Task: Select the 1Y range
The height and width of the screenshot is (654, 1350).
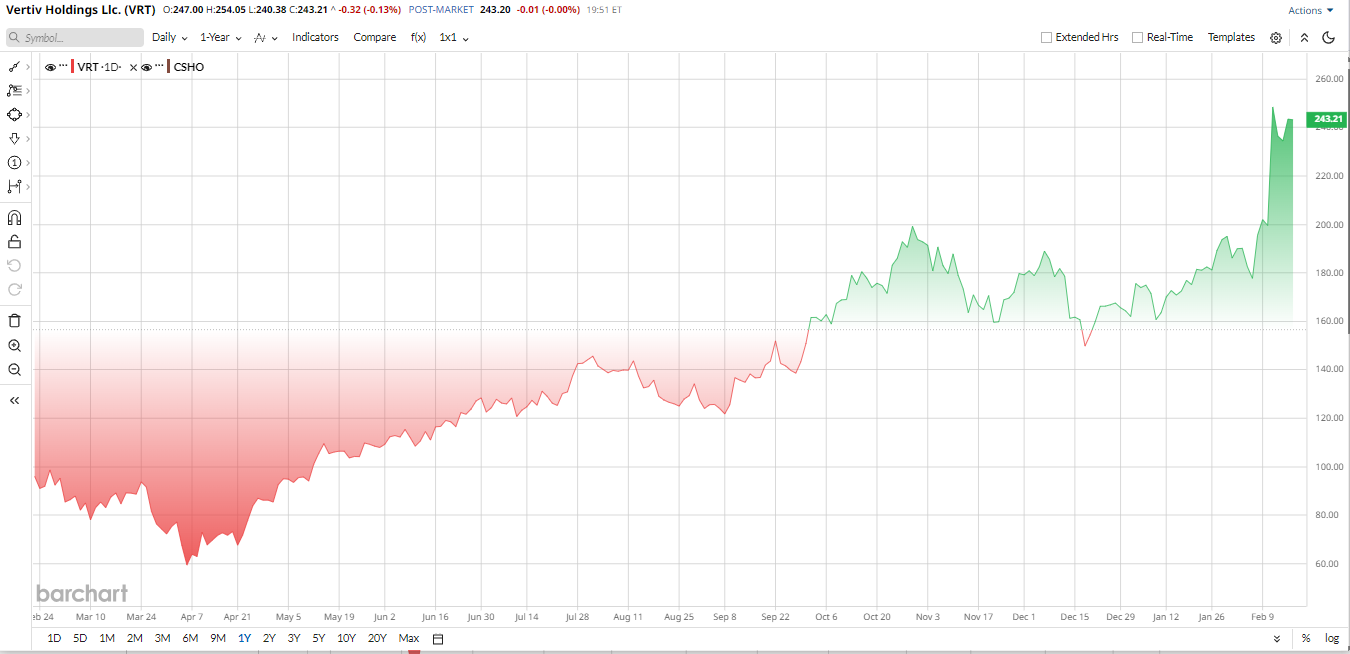Action: tap(244, 638)
